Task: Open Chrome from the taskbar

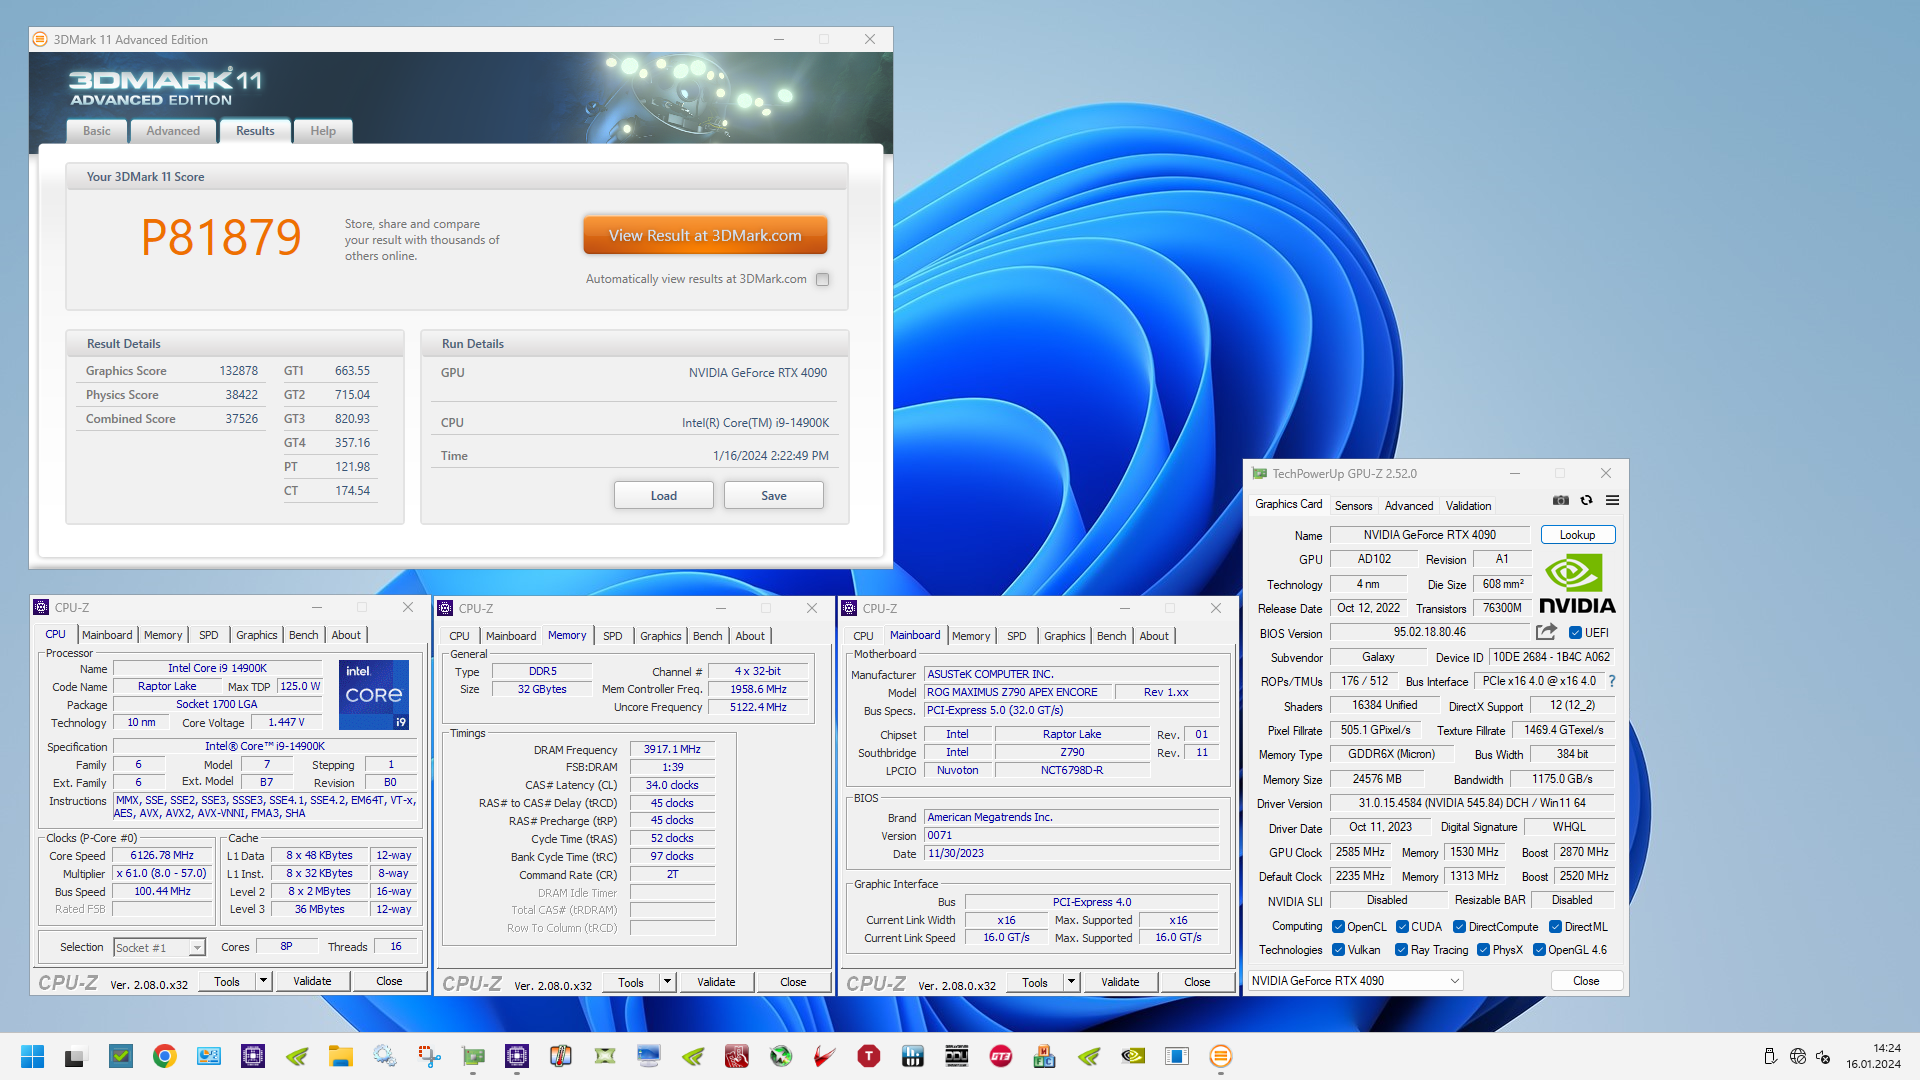Action: click(165, 1056)
